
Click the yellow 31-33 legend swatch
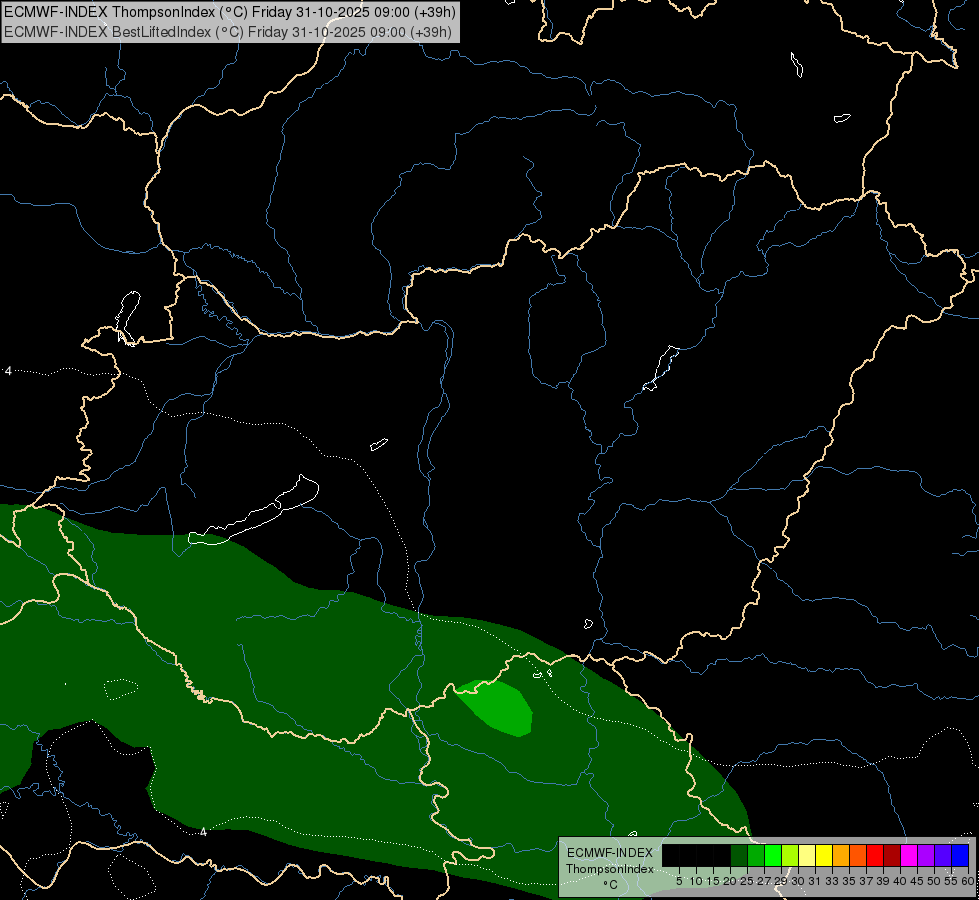tap(824, 855)
